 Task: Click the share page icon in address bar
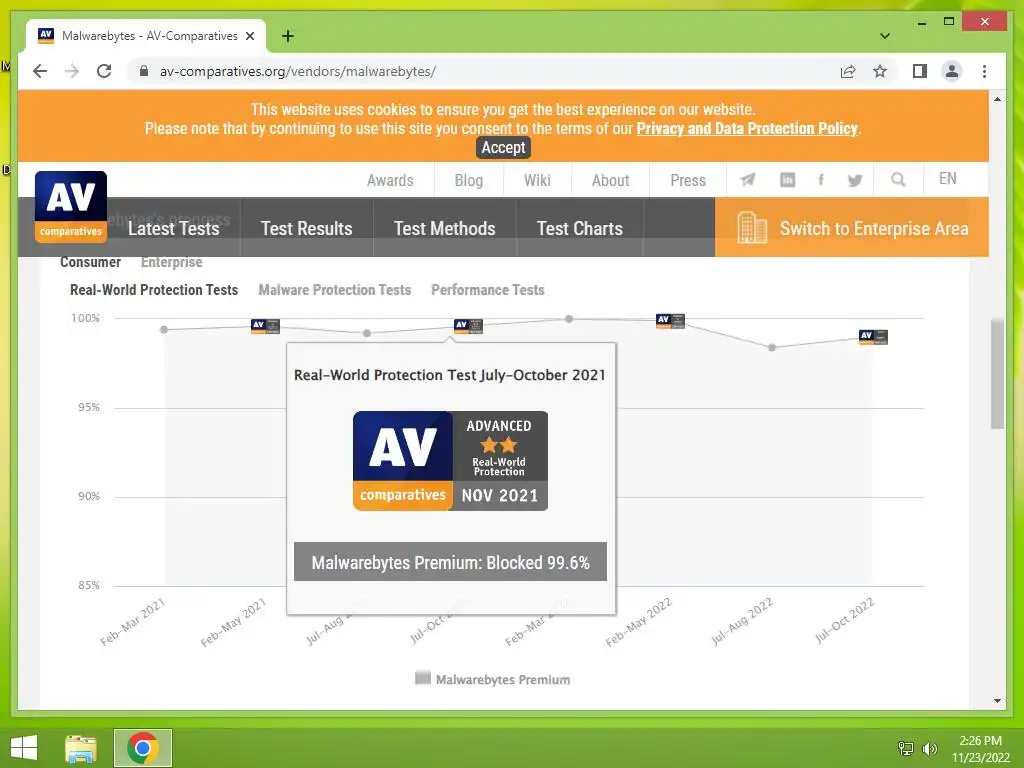pyautogui.click(x=848, y=71)
